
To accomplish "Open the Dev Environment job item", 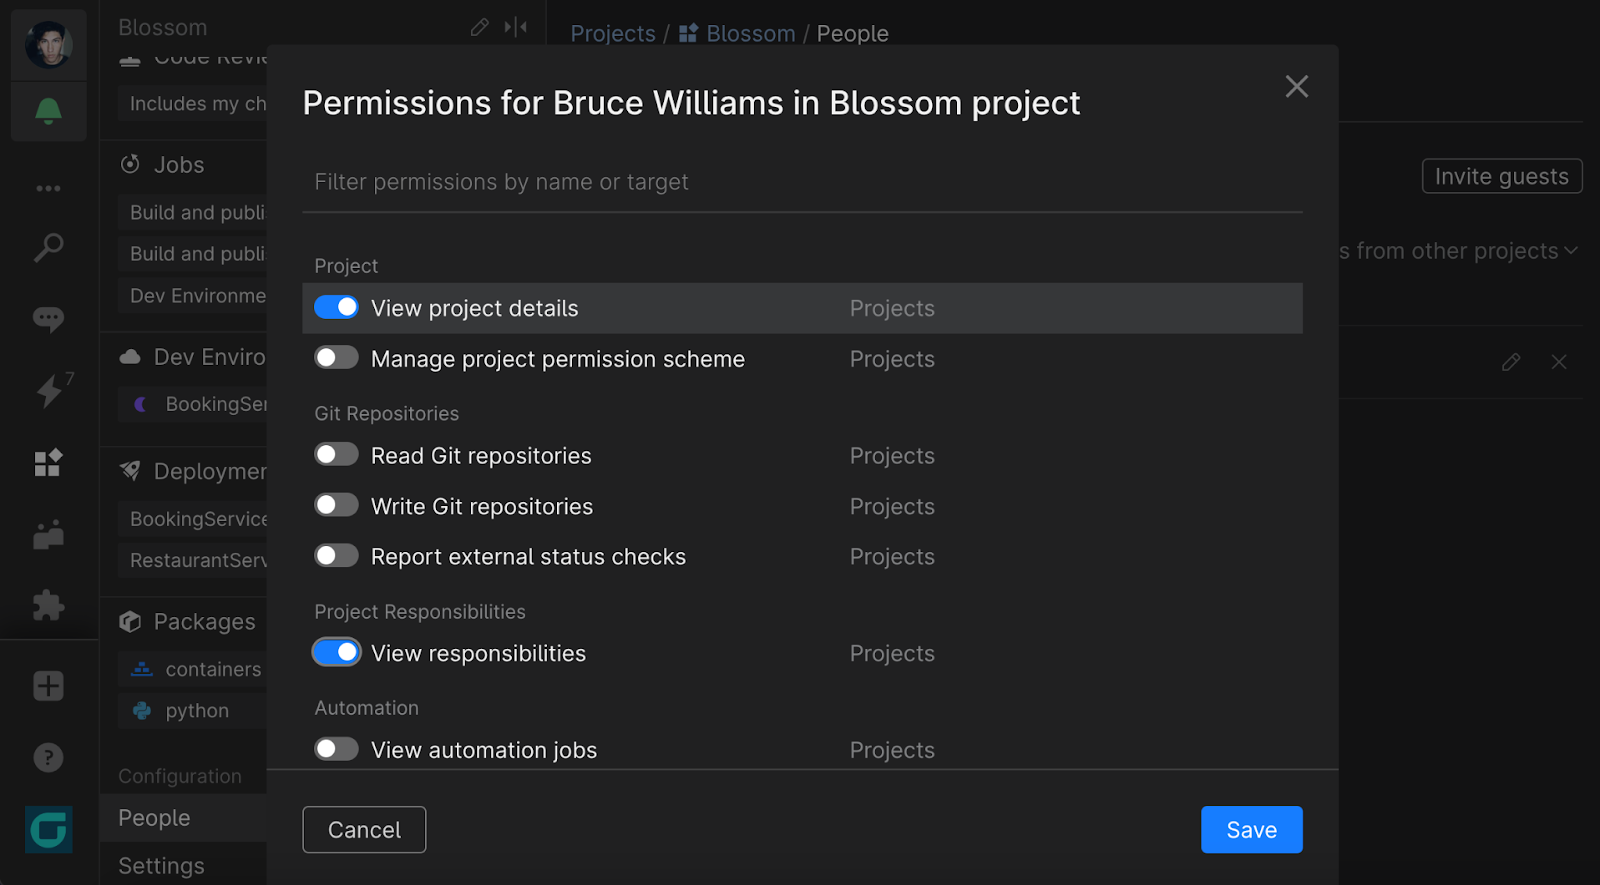I will (192, 296).
